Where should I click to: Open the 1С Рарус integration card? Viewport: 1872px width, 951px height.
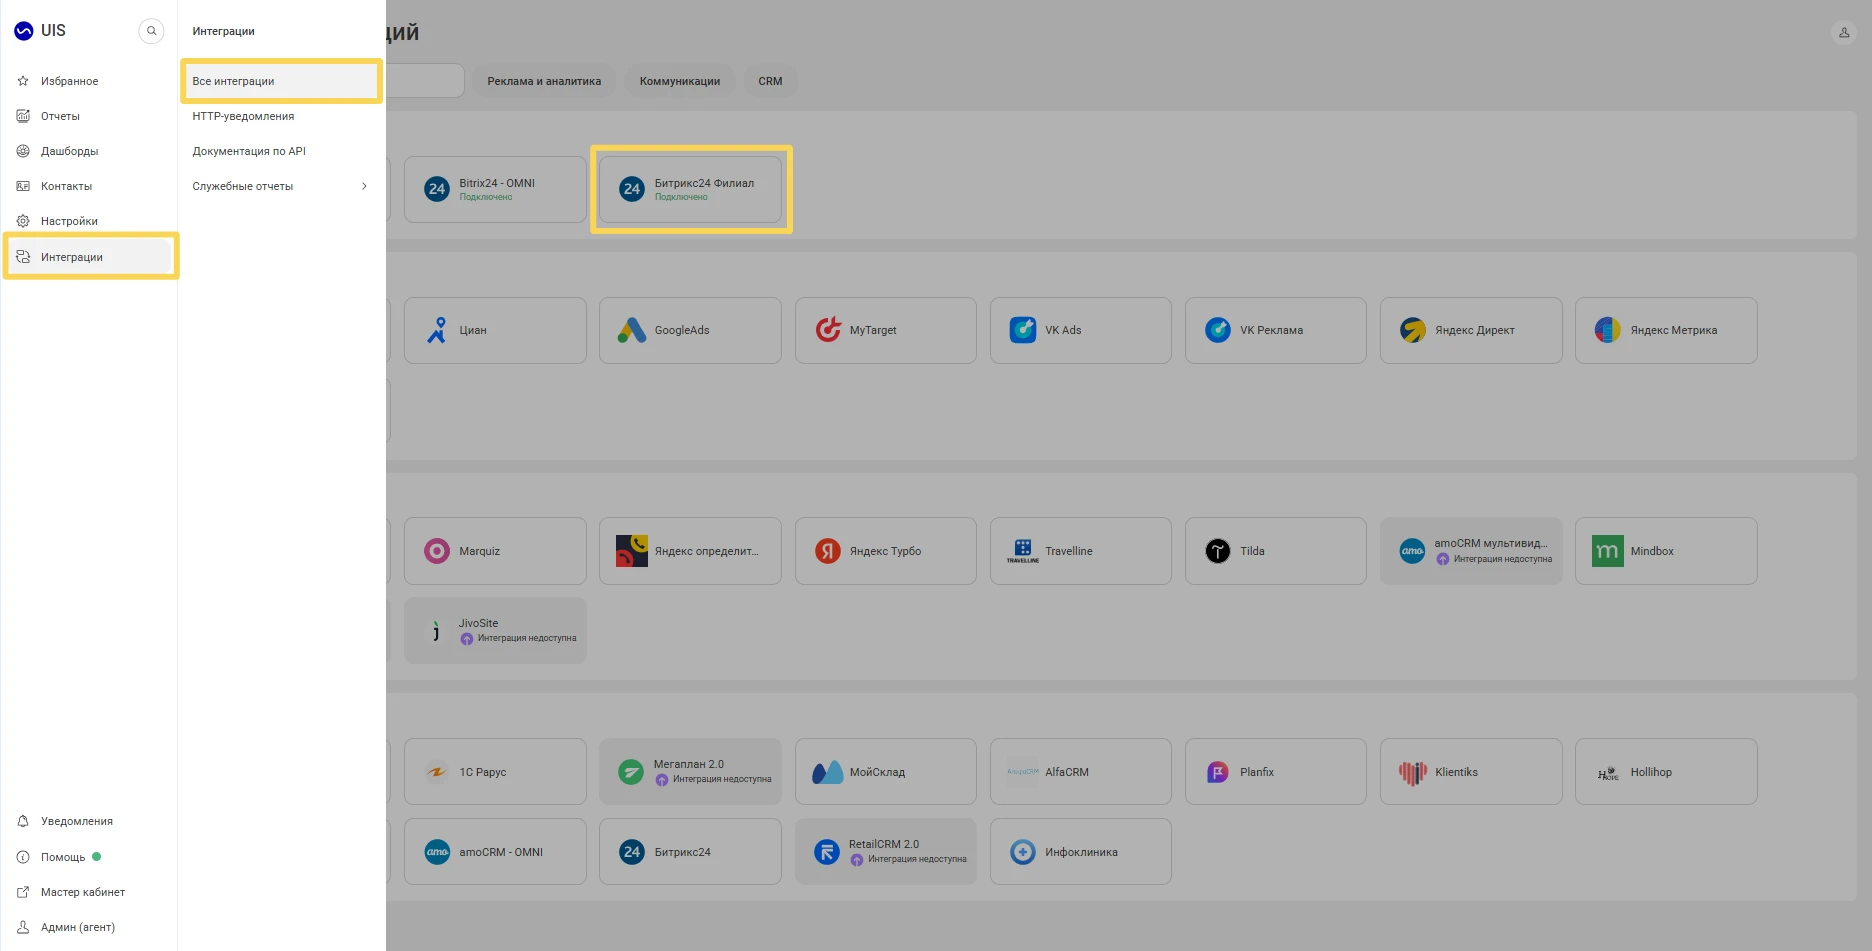[495, 772]
